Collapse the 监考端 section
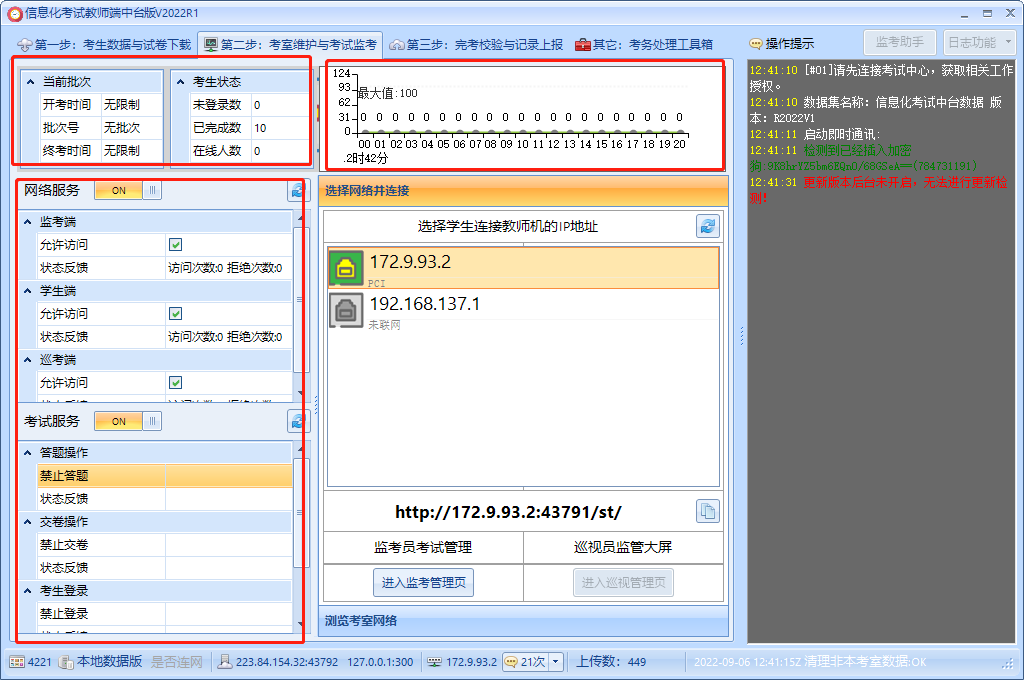1024x680 pixels. pos(27,222)
